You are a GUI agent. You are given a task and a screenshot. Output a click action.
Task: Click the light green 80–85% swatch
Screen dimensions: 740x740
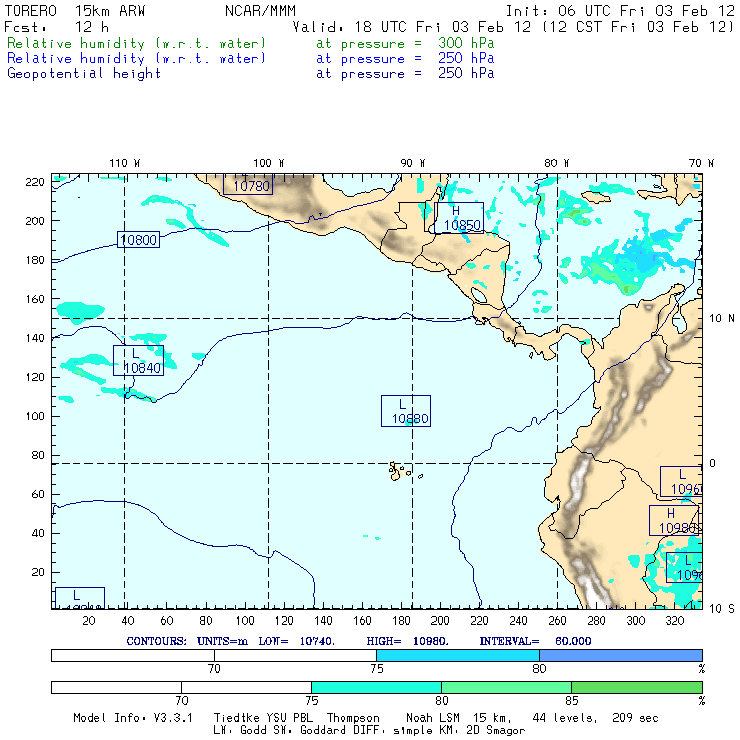point(506,687)
